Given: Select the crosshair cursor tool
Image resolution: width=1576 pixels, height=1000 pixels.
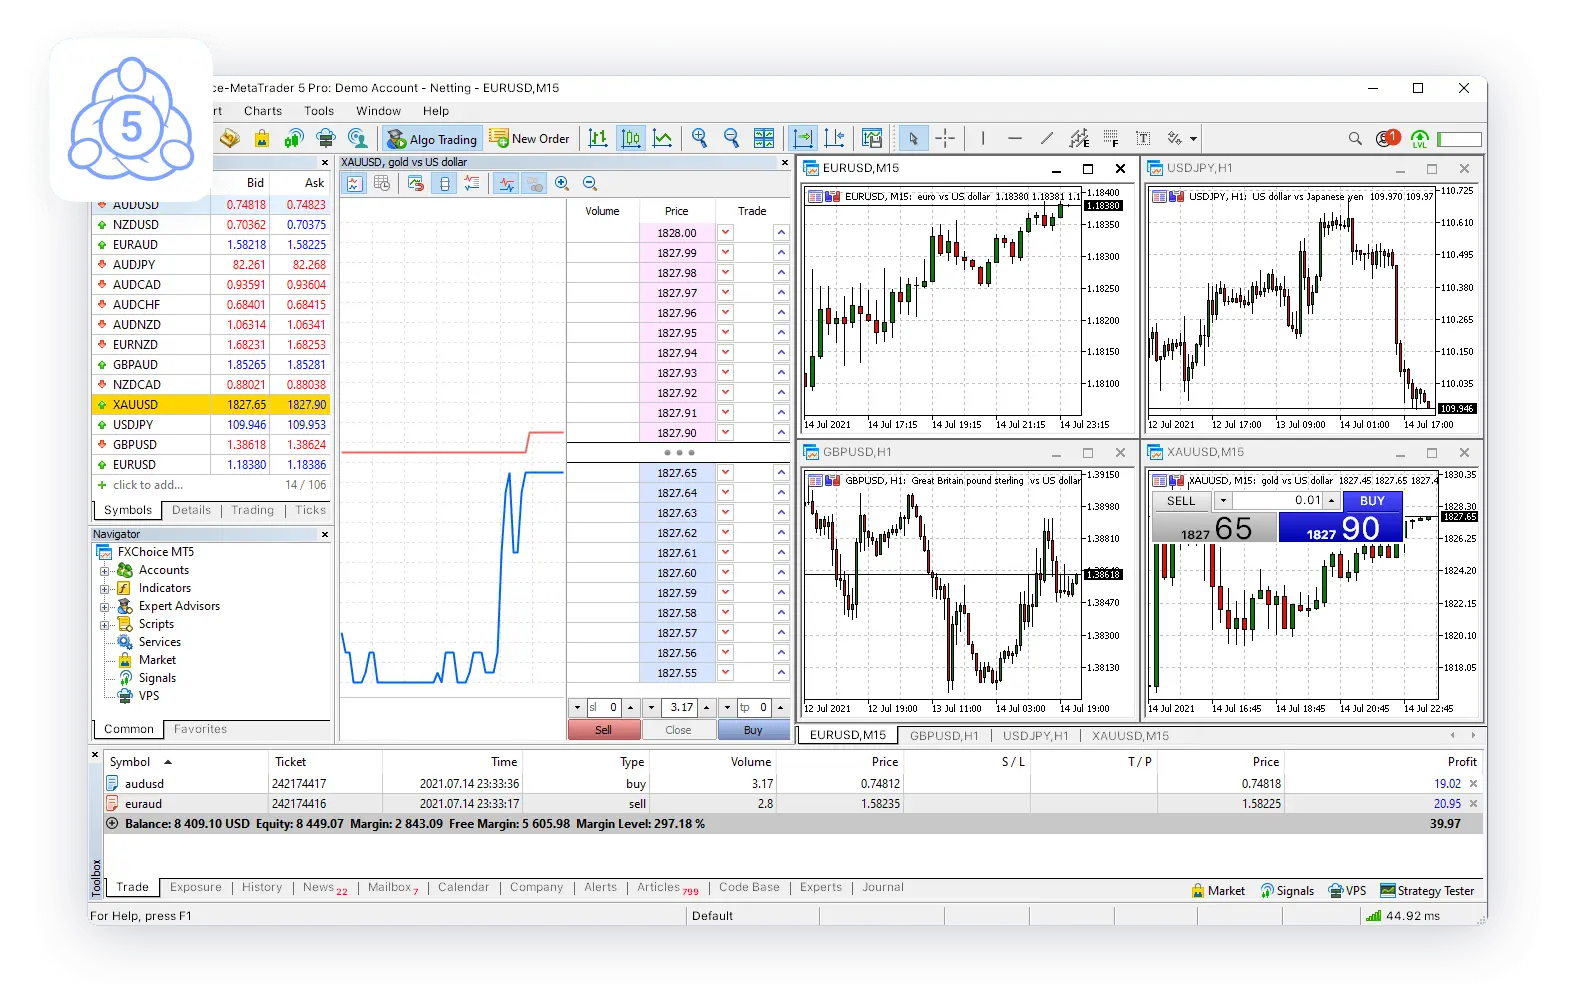Looking at the screenshot, I should (x=945, y=139).
